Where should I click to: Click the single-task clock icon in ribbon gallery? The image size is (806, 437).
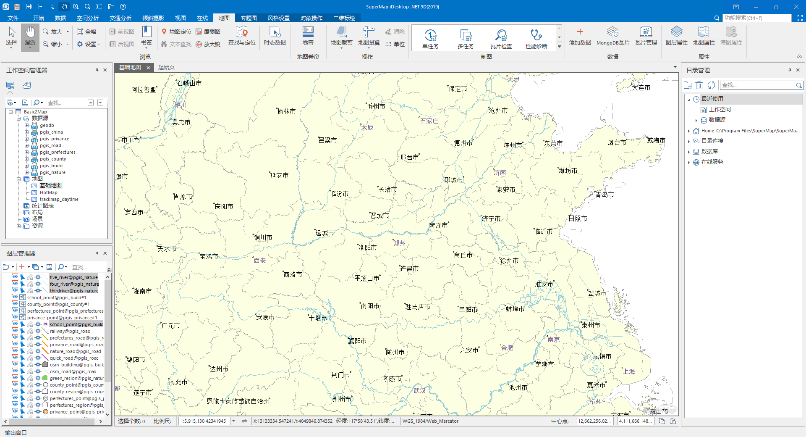click(431, 35)
